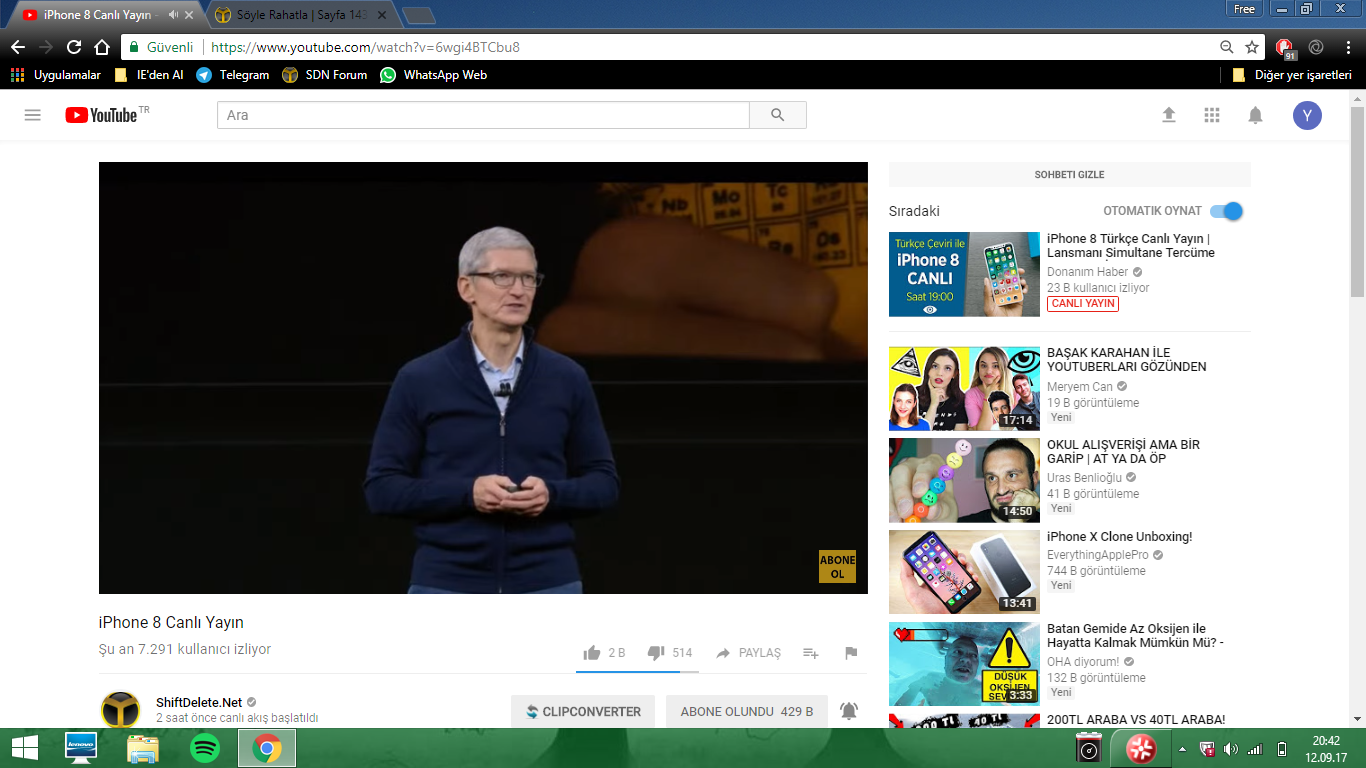Click the SOHBETİ GİZLE button
1366x768 pixels.
pos(1070,175)
